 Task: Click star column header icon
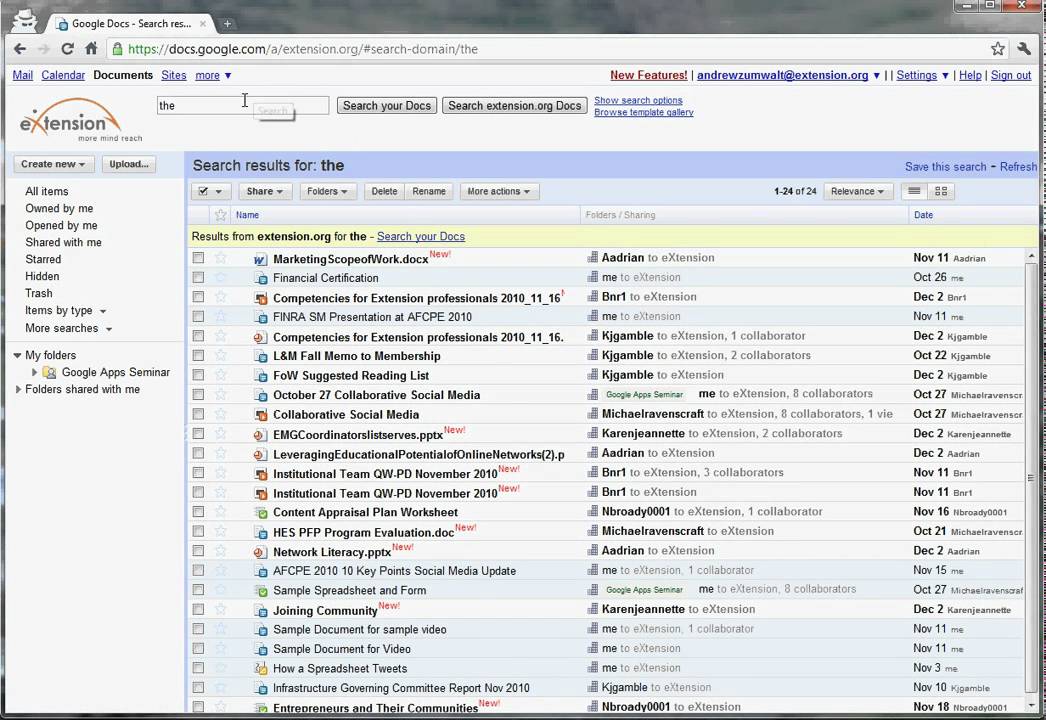[220, 215]
